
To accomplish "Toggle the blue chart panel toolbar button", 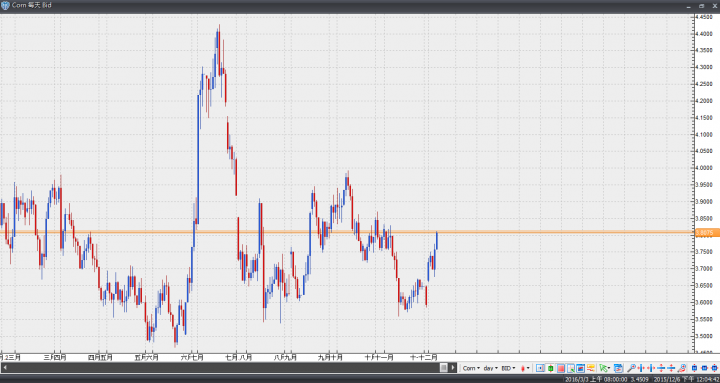I will (580, 368).
